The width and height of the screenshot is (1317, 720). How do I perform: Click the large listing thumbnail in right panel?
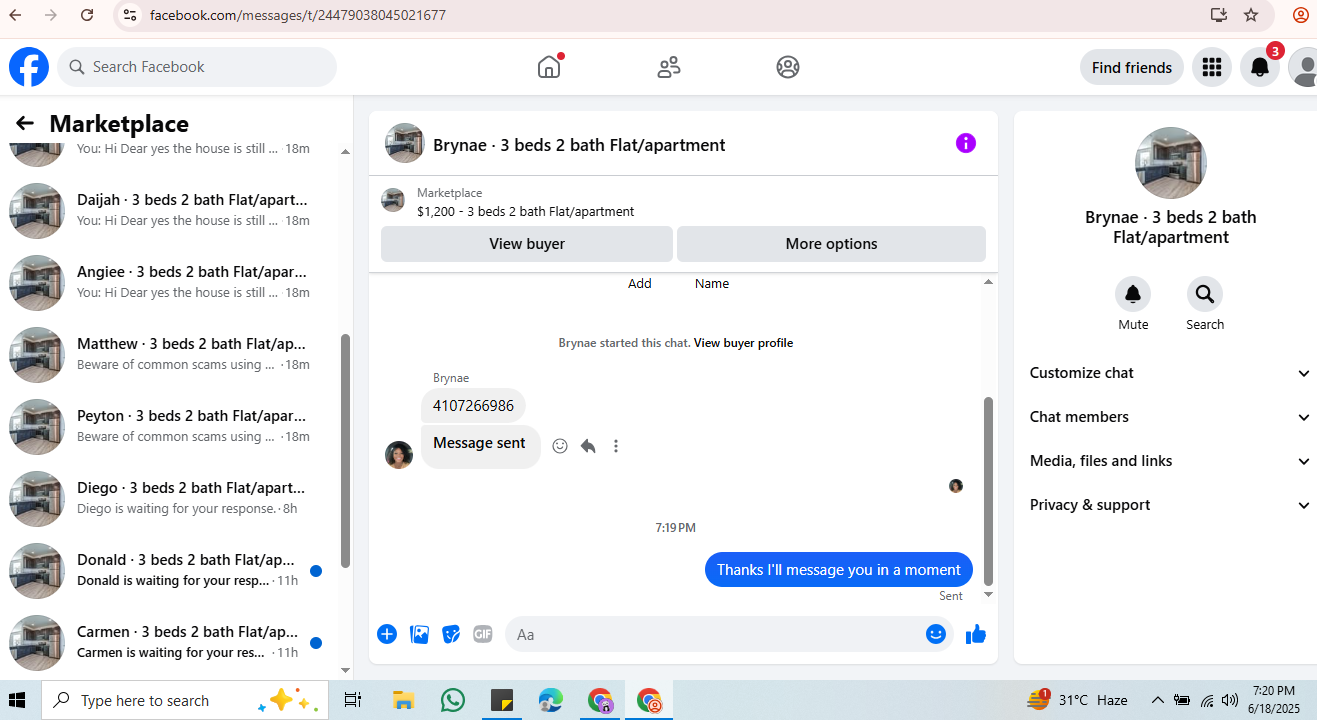tap(1170, 163)
